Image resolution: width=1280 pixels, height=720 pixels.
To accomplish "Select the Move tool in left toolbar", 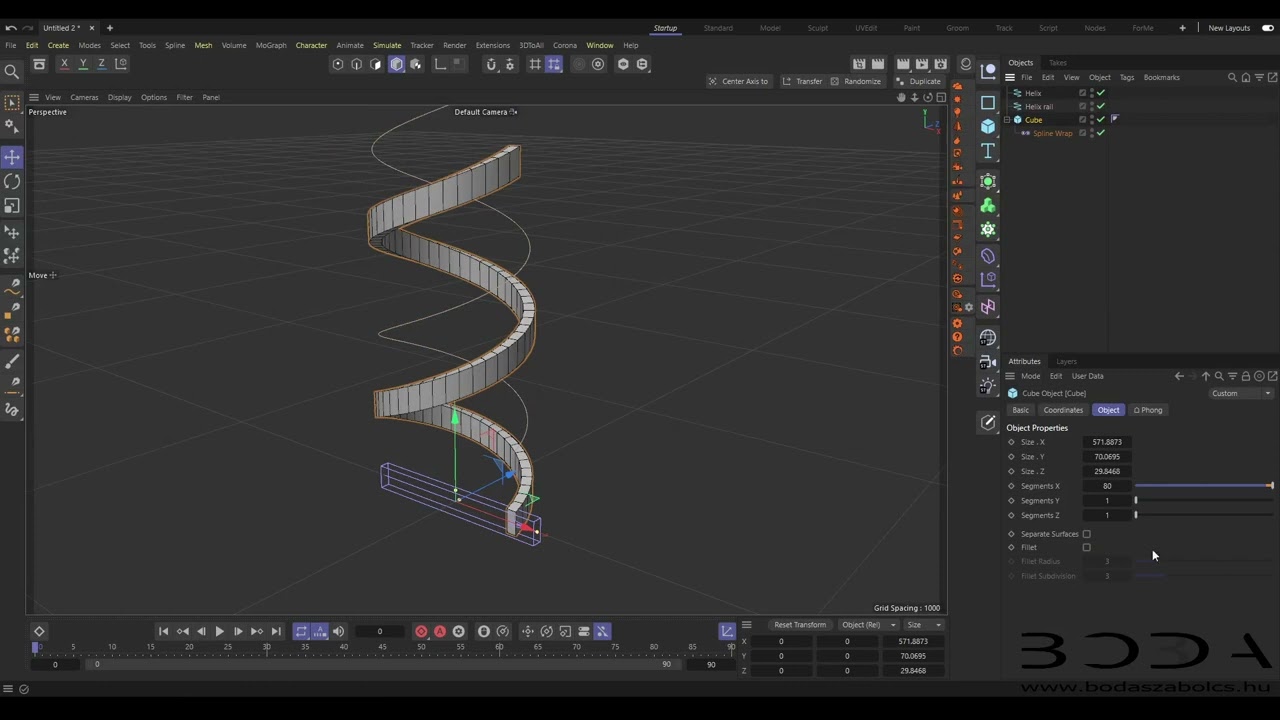I will [12, 157].
